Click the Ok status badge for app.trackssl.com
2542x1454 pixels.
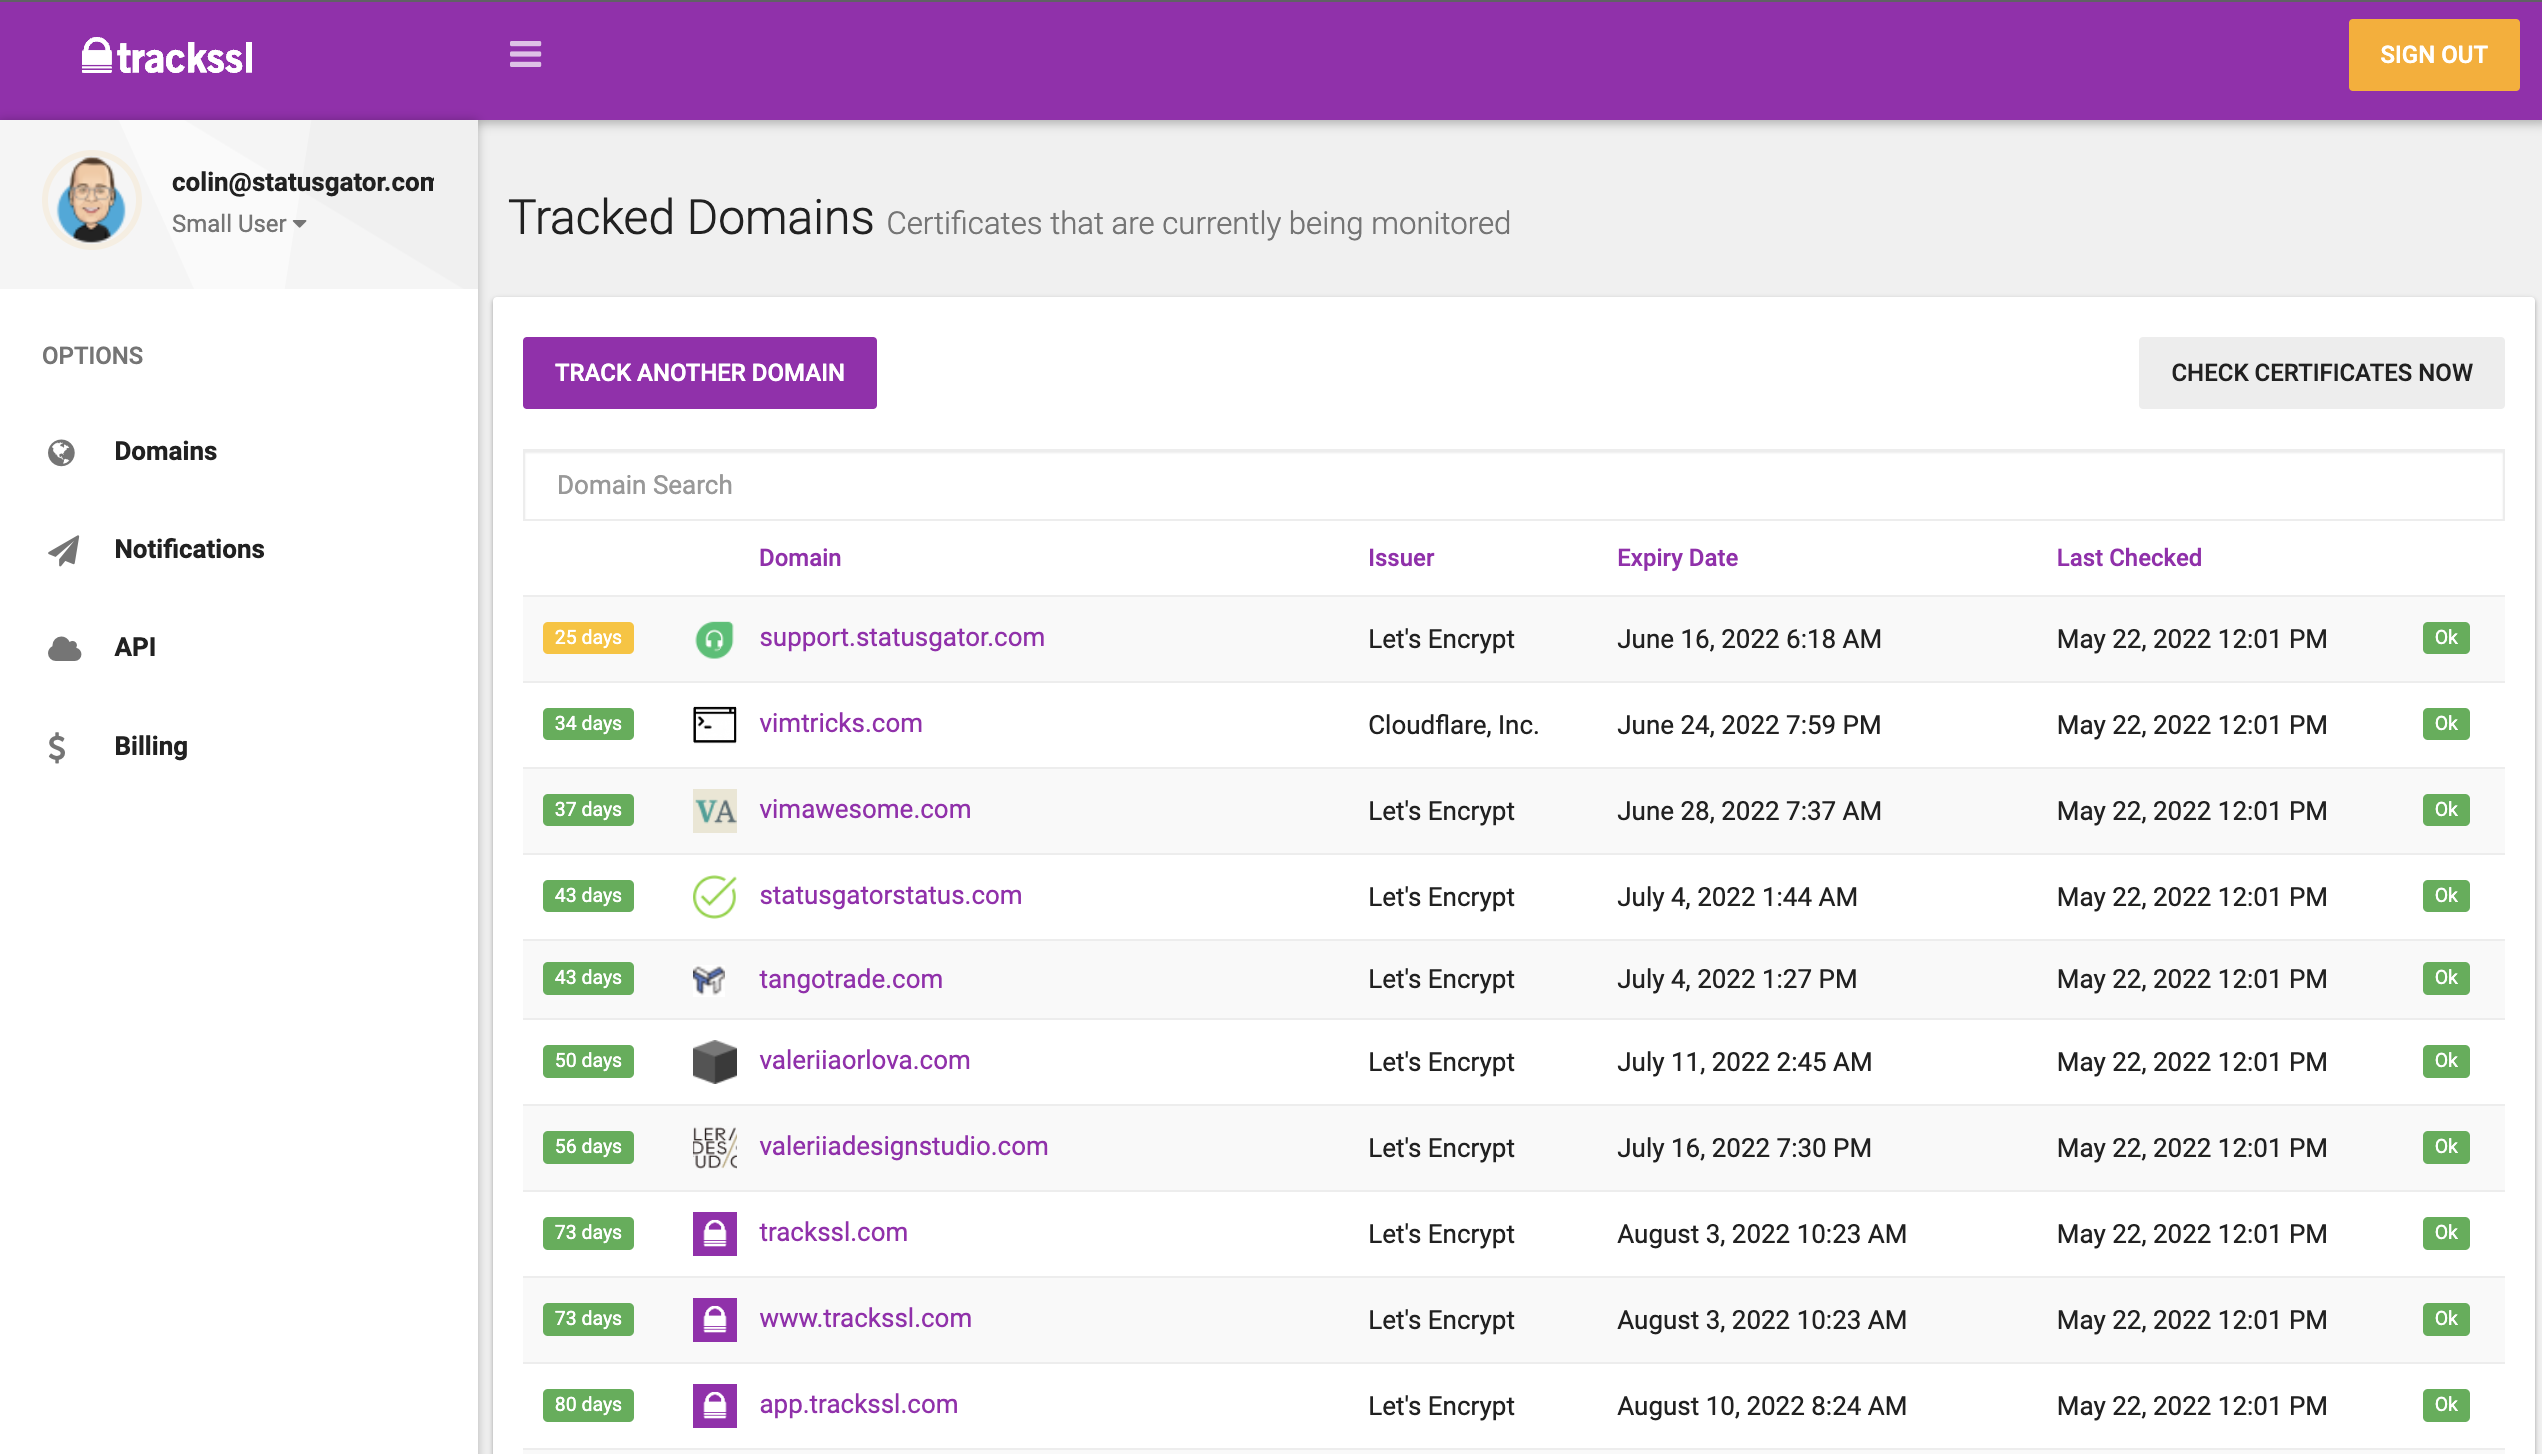pos(2445,1404)
